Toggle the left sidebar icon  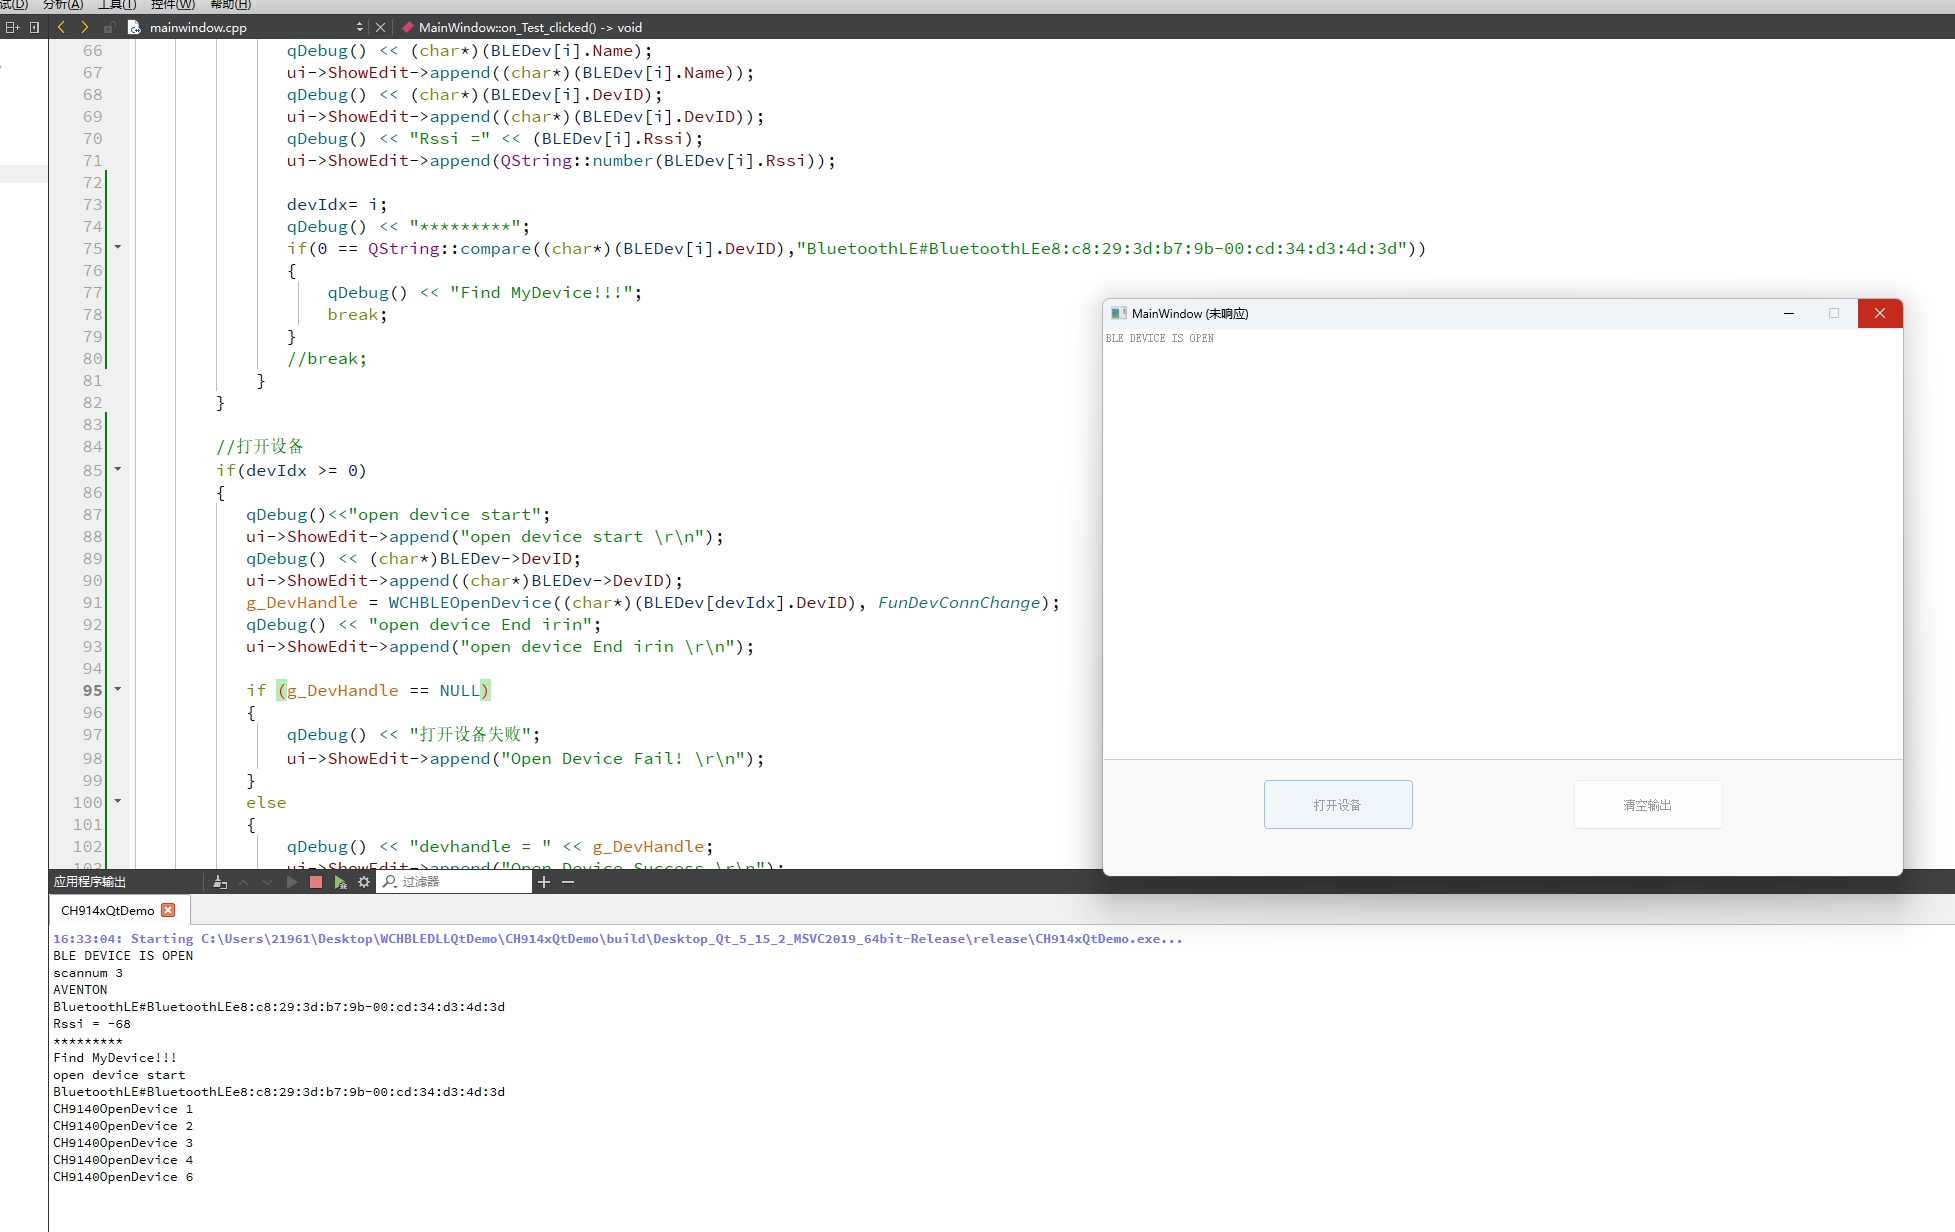tap(35, 27)
